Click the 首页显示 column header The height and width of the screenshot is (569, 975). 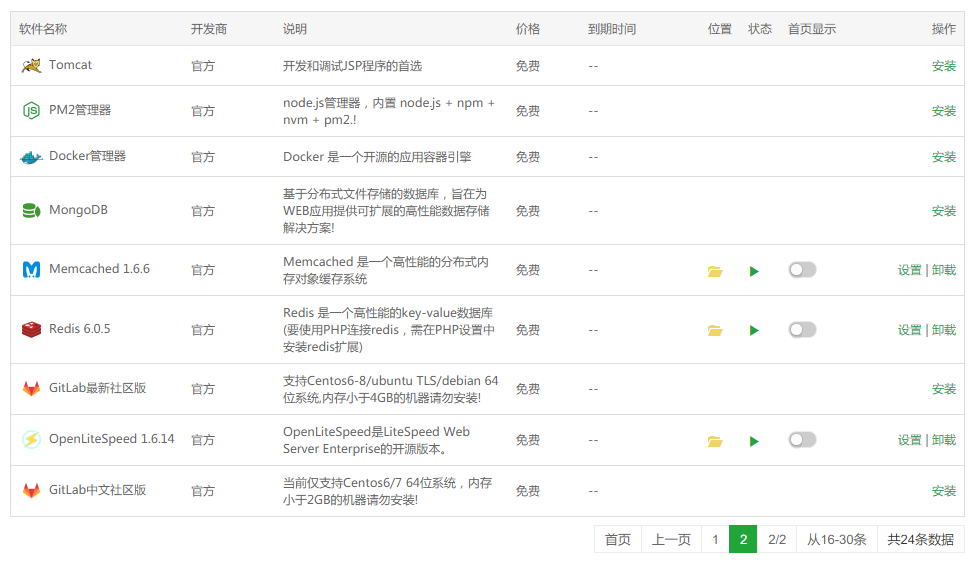click(x=812, y=29)
